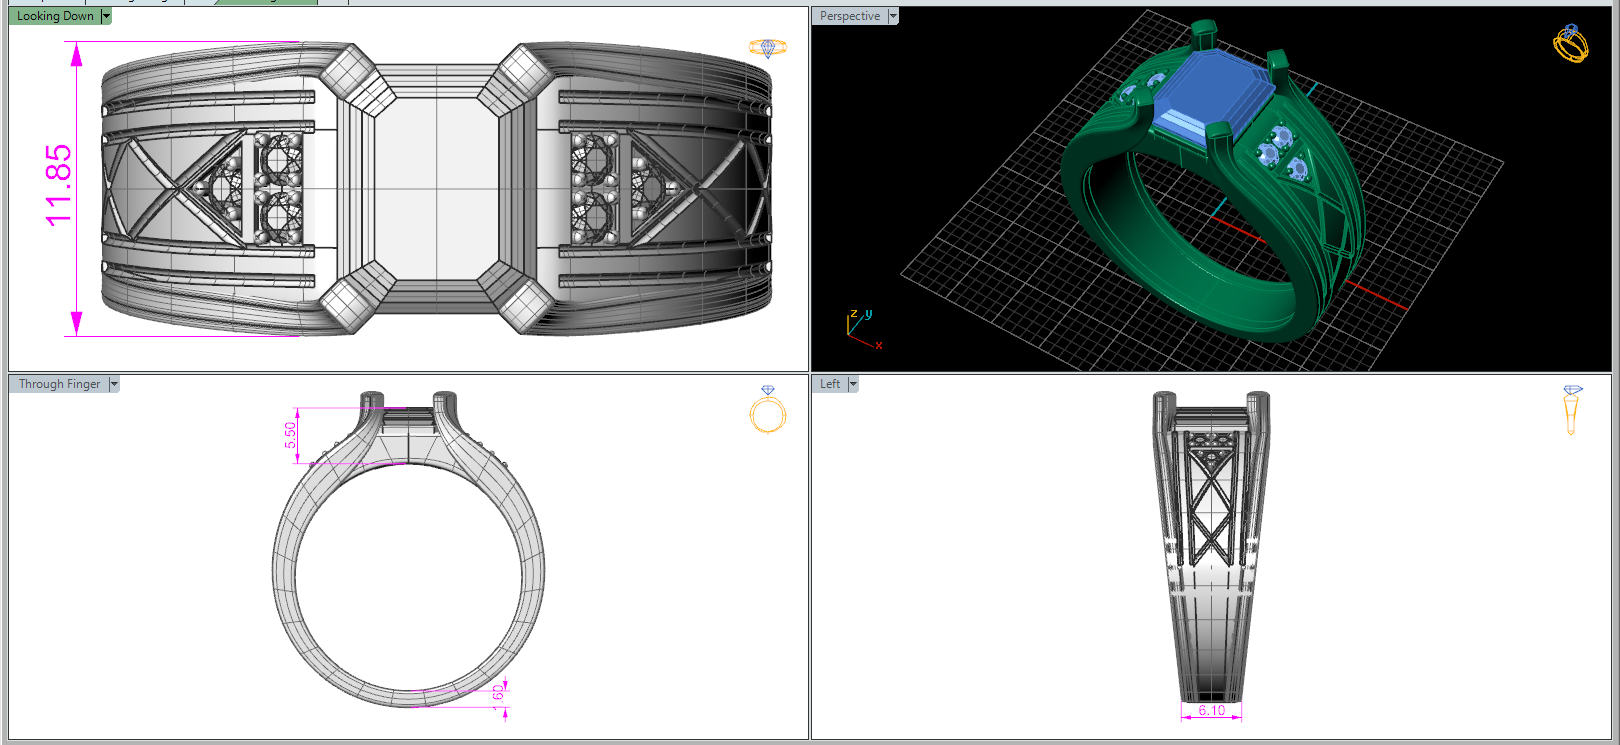This screenshot has height=745, width=1620.
Task: Select the blue center gemstone in Perspective view
Action: point(1213,95)
